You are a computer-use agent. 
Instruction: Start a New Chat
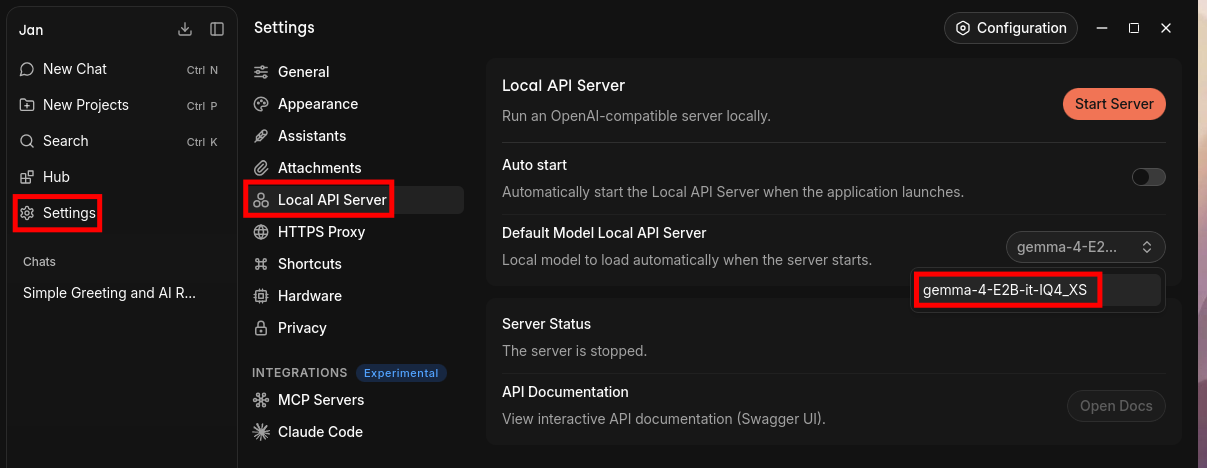coord(120,69)
